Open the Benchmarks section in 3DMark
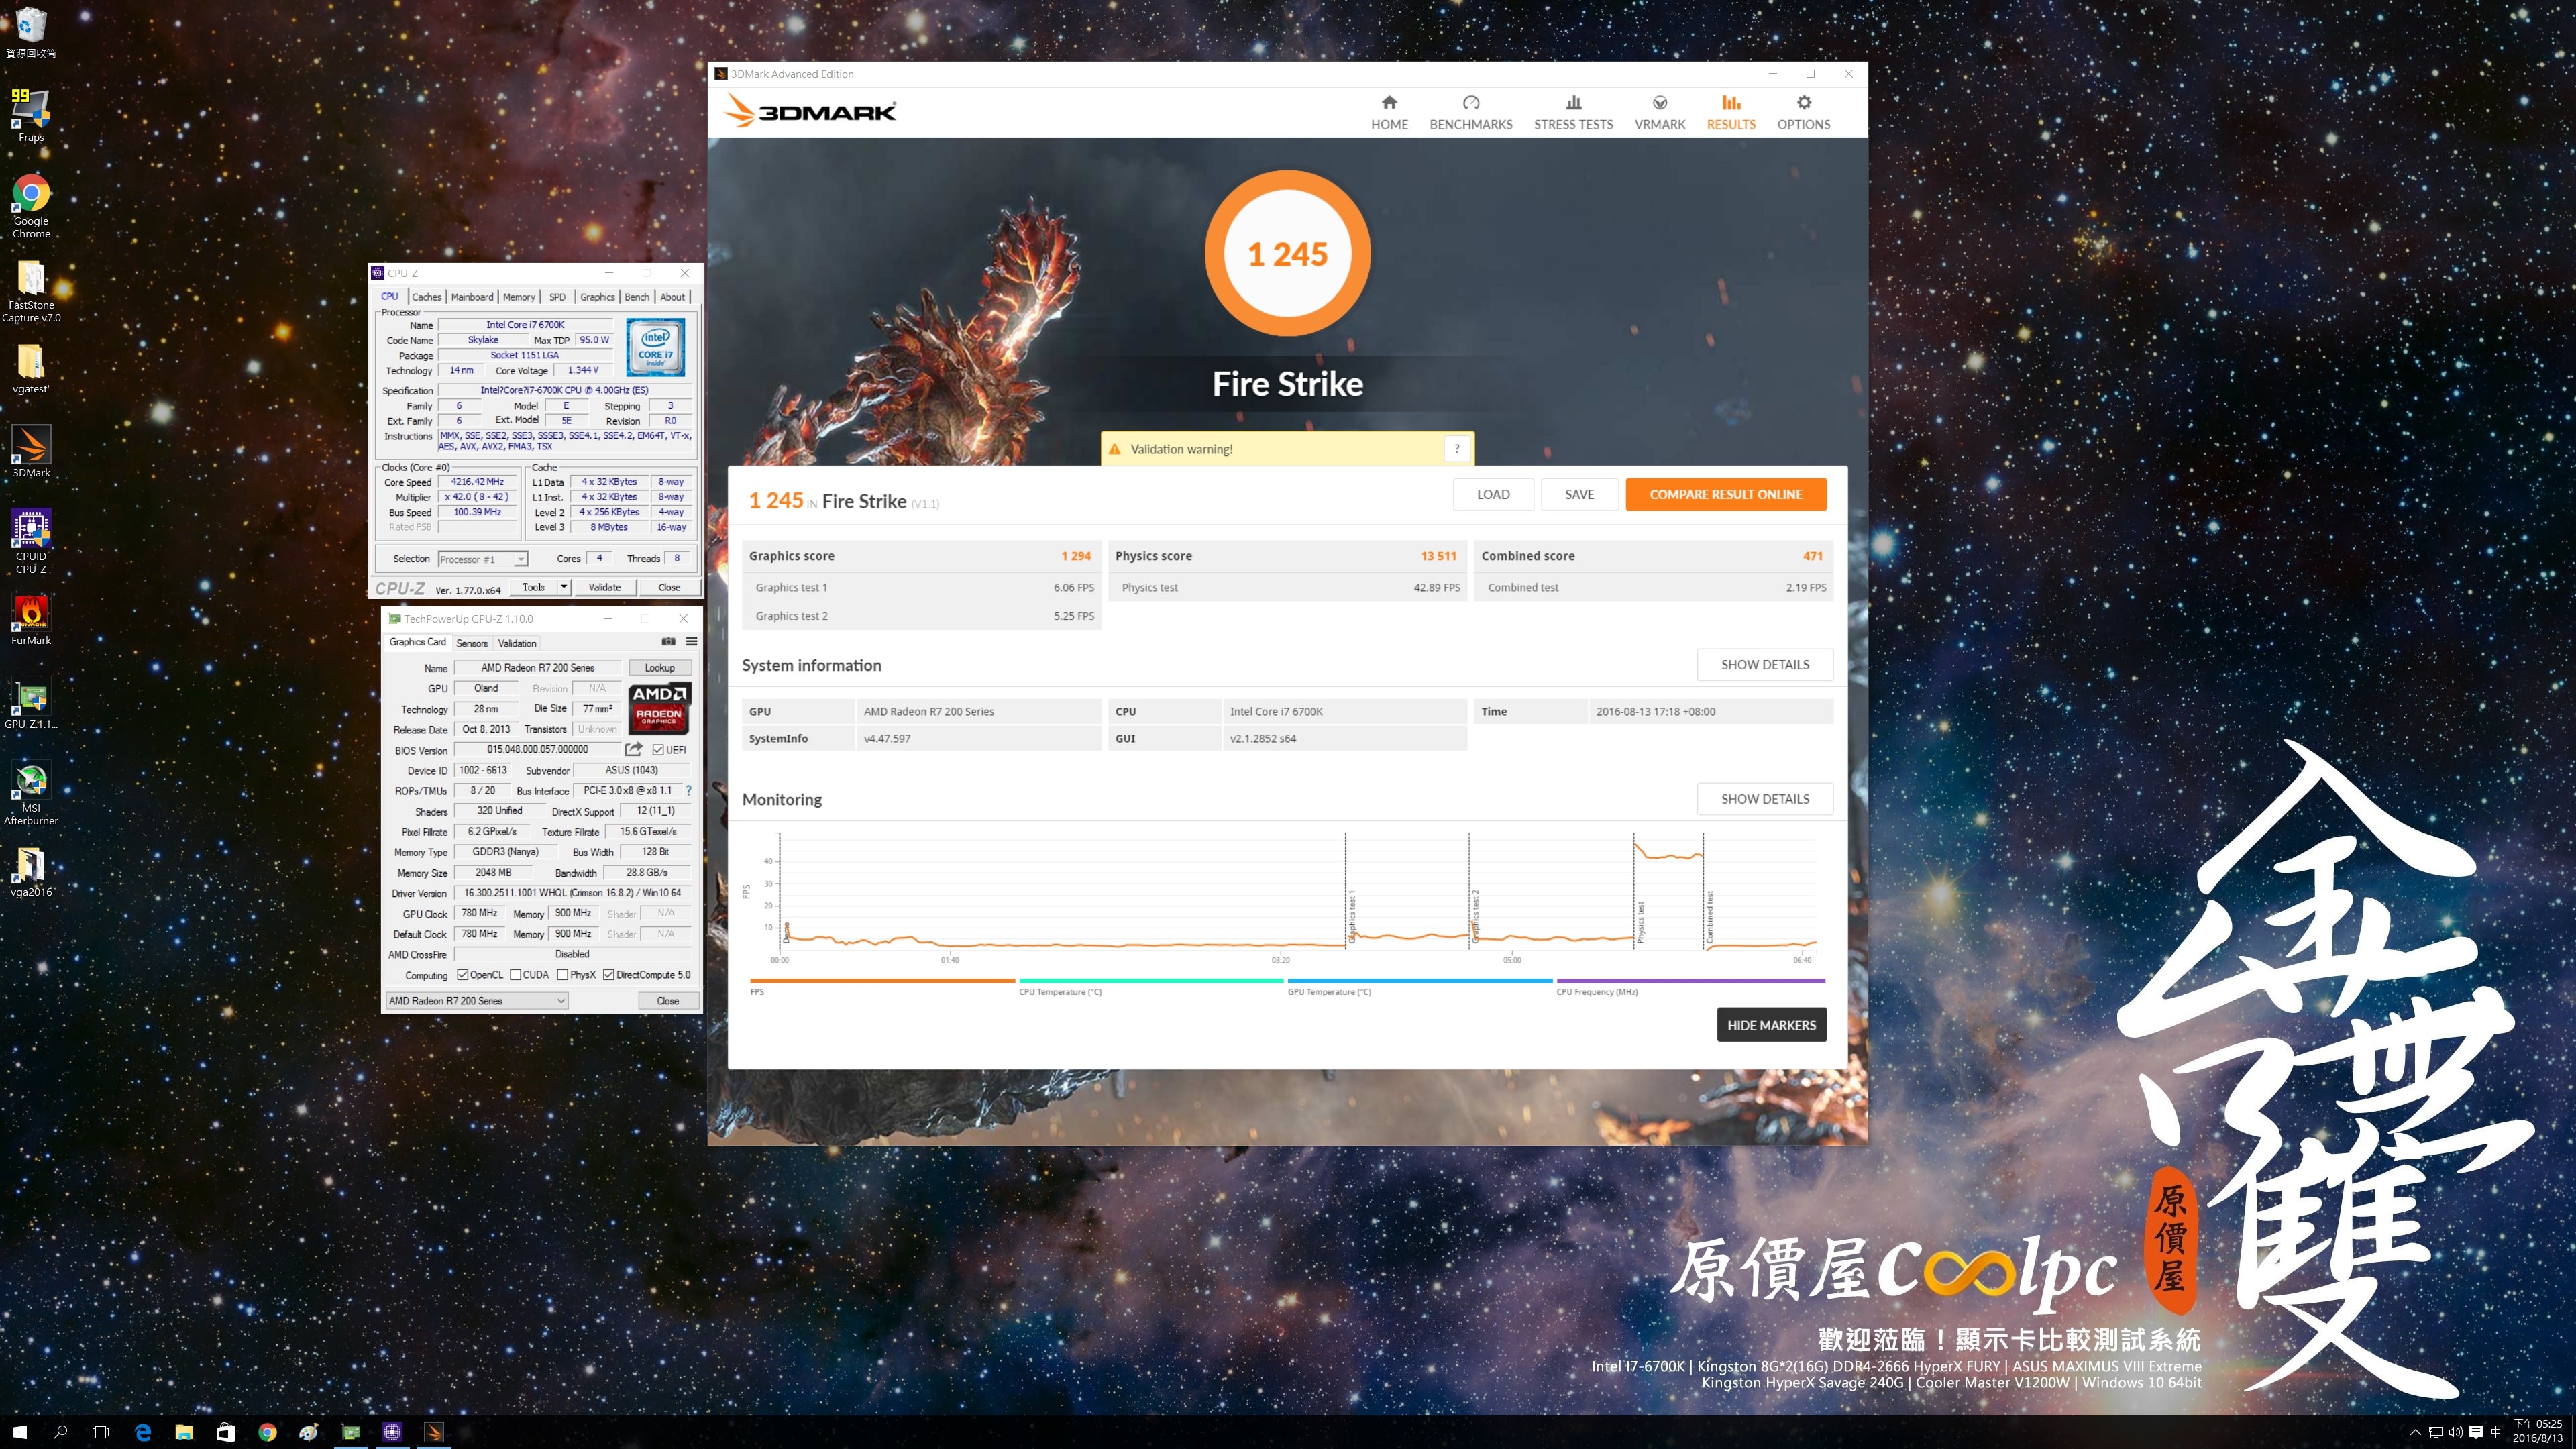Screen dimensions: 2576x1449 pos(1471,112)
